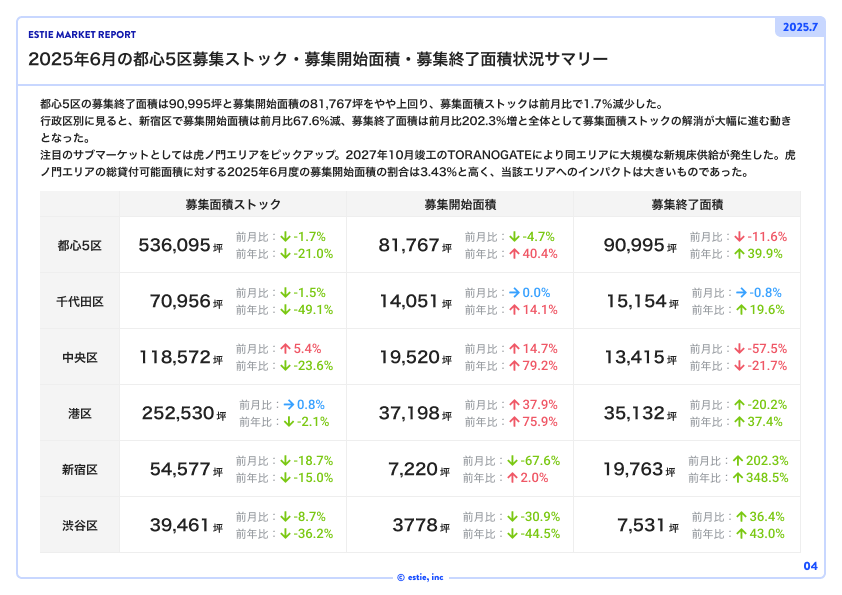
Task: Click the red up arrow next to 40.4%
Action: coord(514,254)
